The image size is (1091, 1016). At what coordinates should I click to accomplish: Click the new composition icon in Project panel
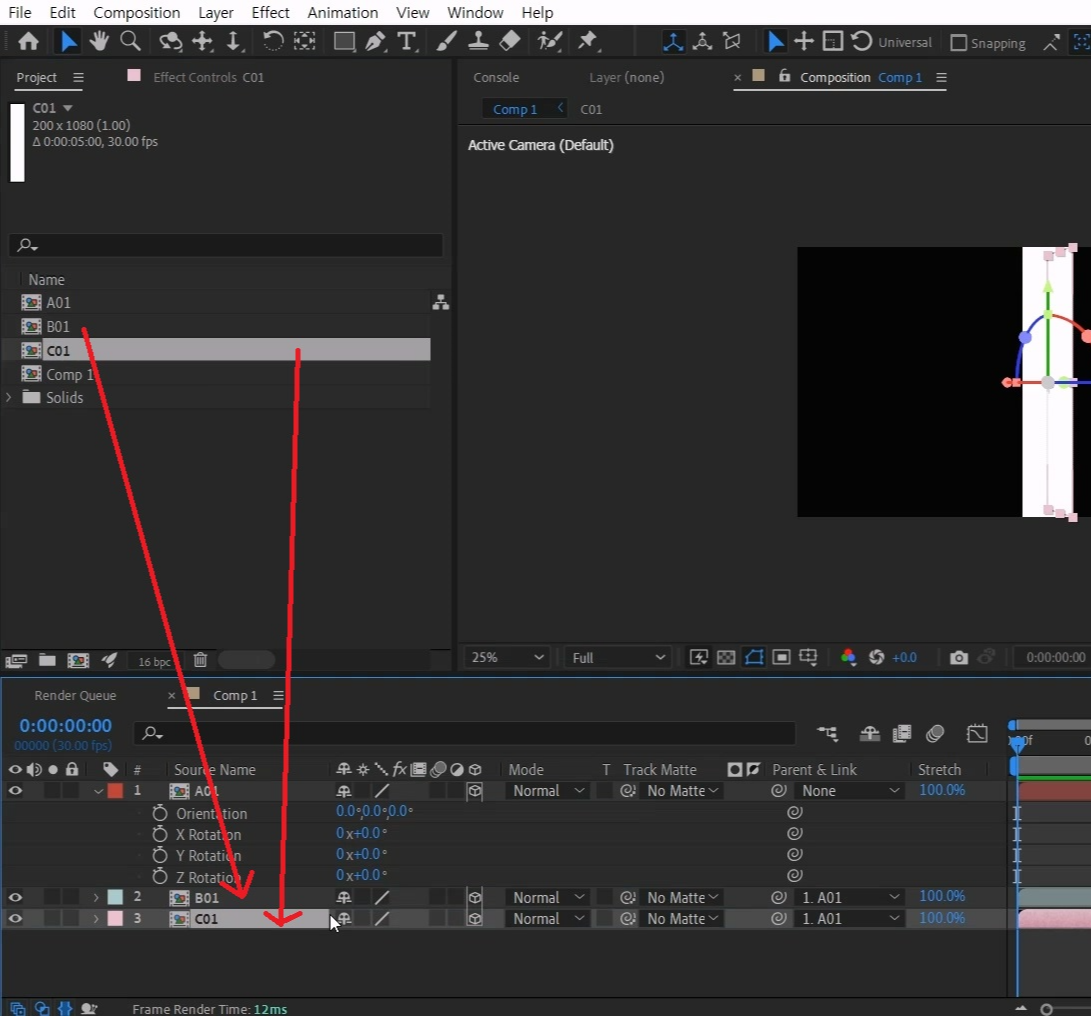pyautogui.click(x=78, y=660)
